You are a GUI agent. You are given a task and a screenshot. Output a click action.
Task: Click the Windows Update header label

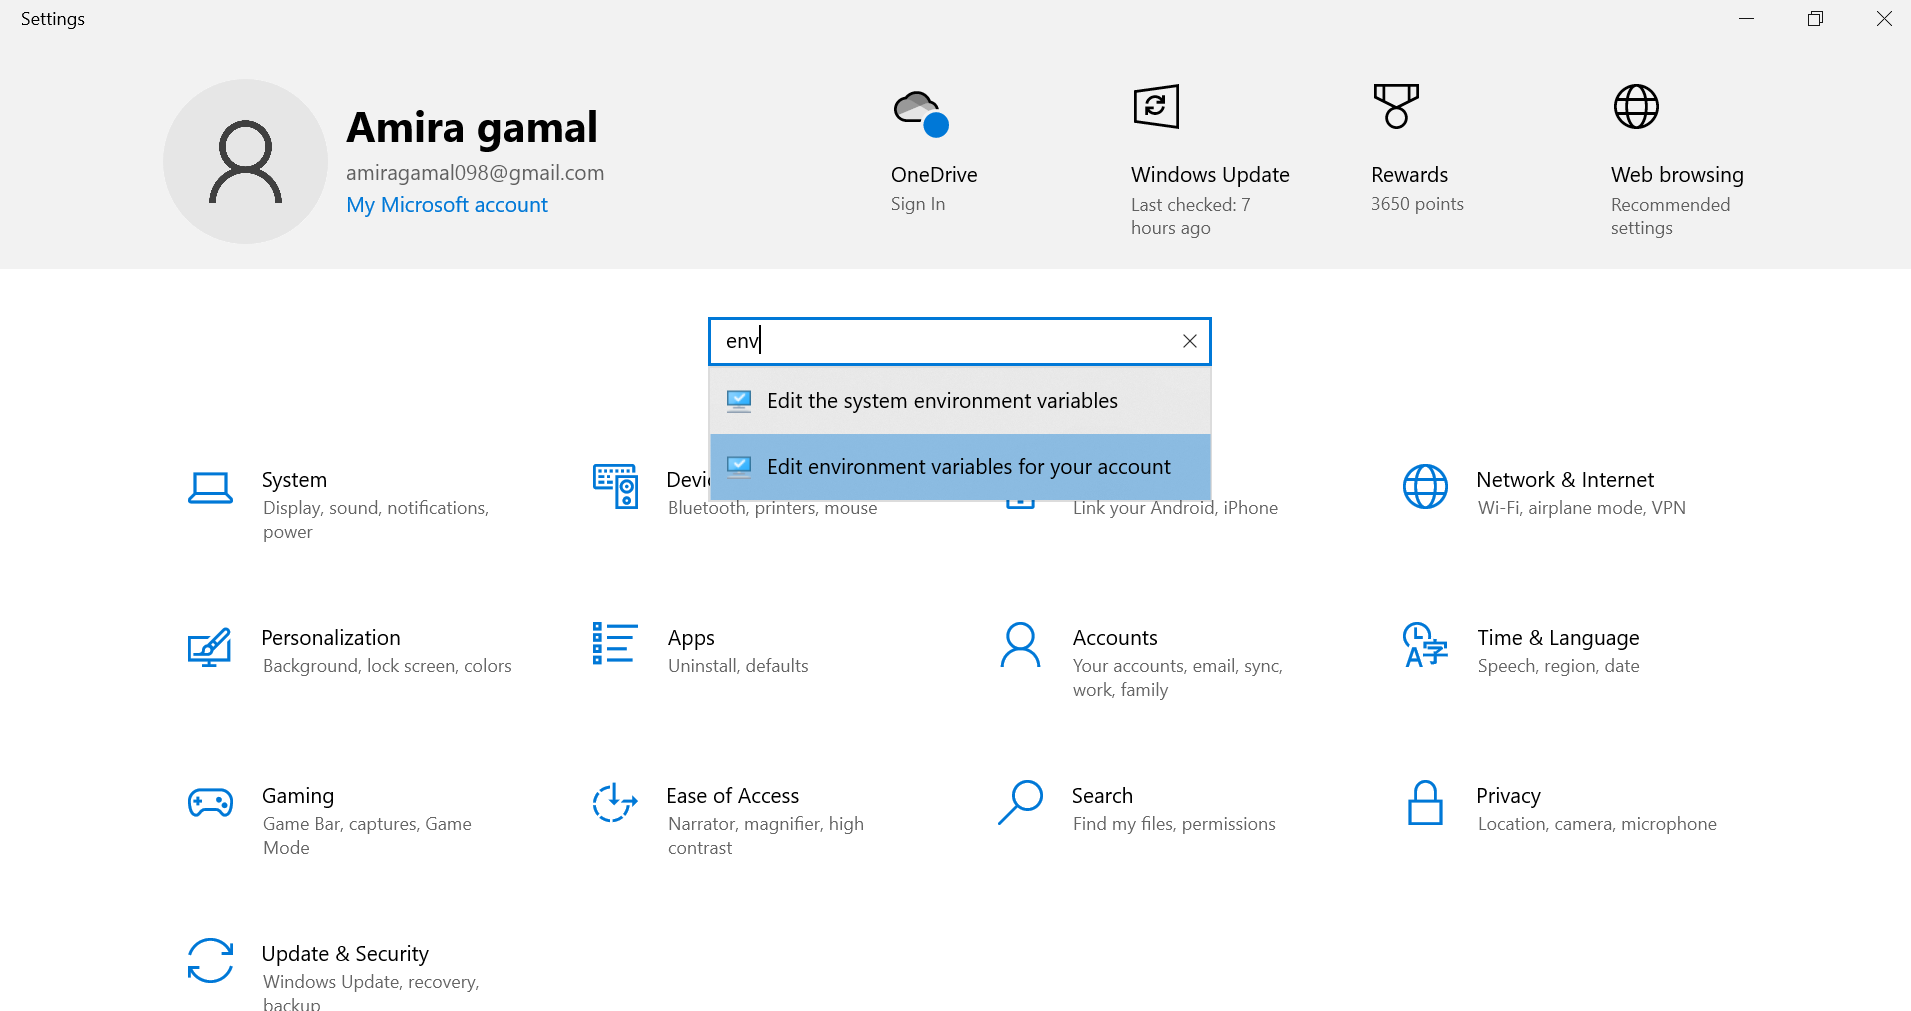[x=1210, y=175]
